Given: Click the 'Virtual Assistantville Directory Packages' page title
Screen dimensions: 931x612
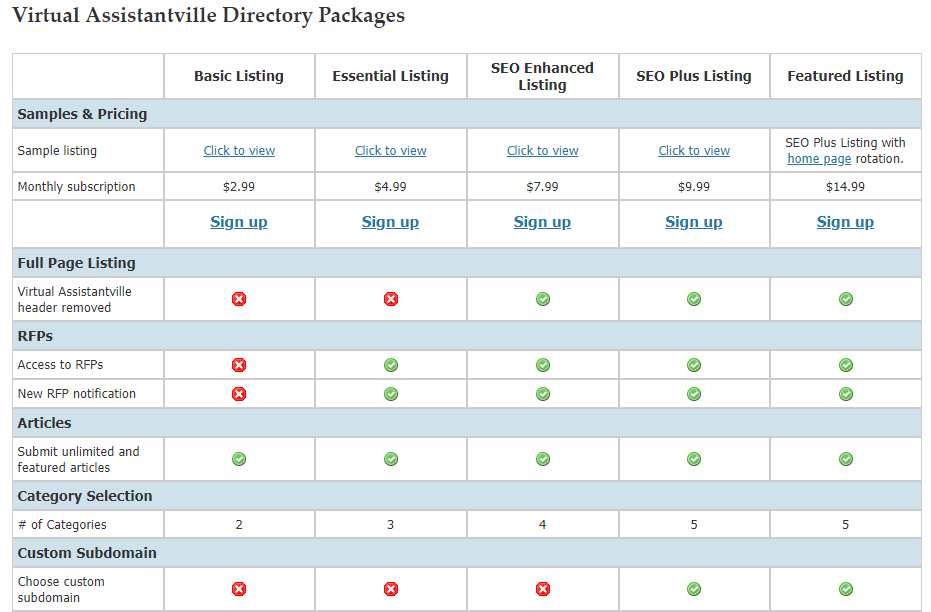Looking at the screenshot, I should [x=208, y=15].
